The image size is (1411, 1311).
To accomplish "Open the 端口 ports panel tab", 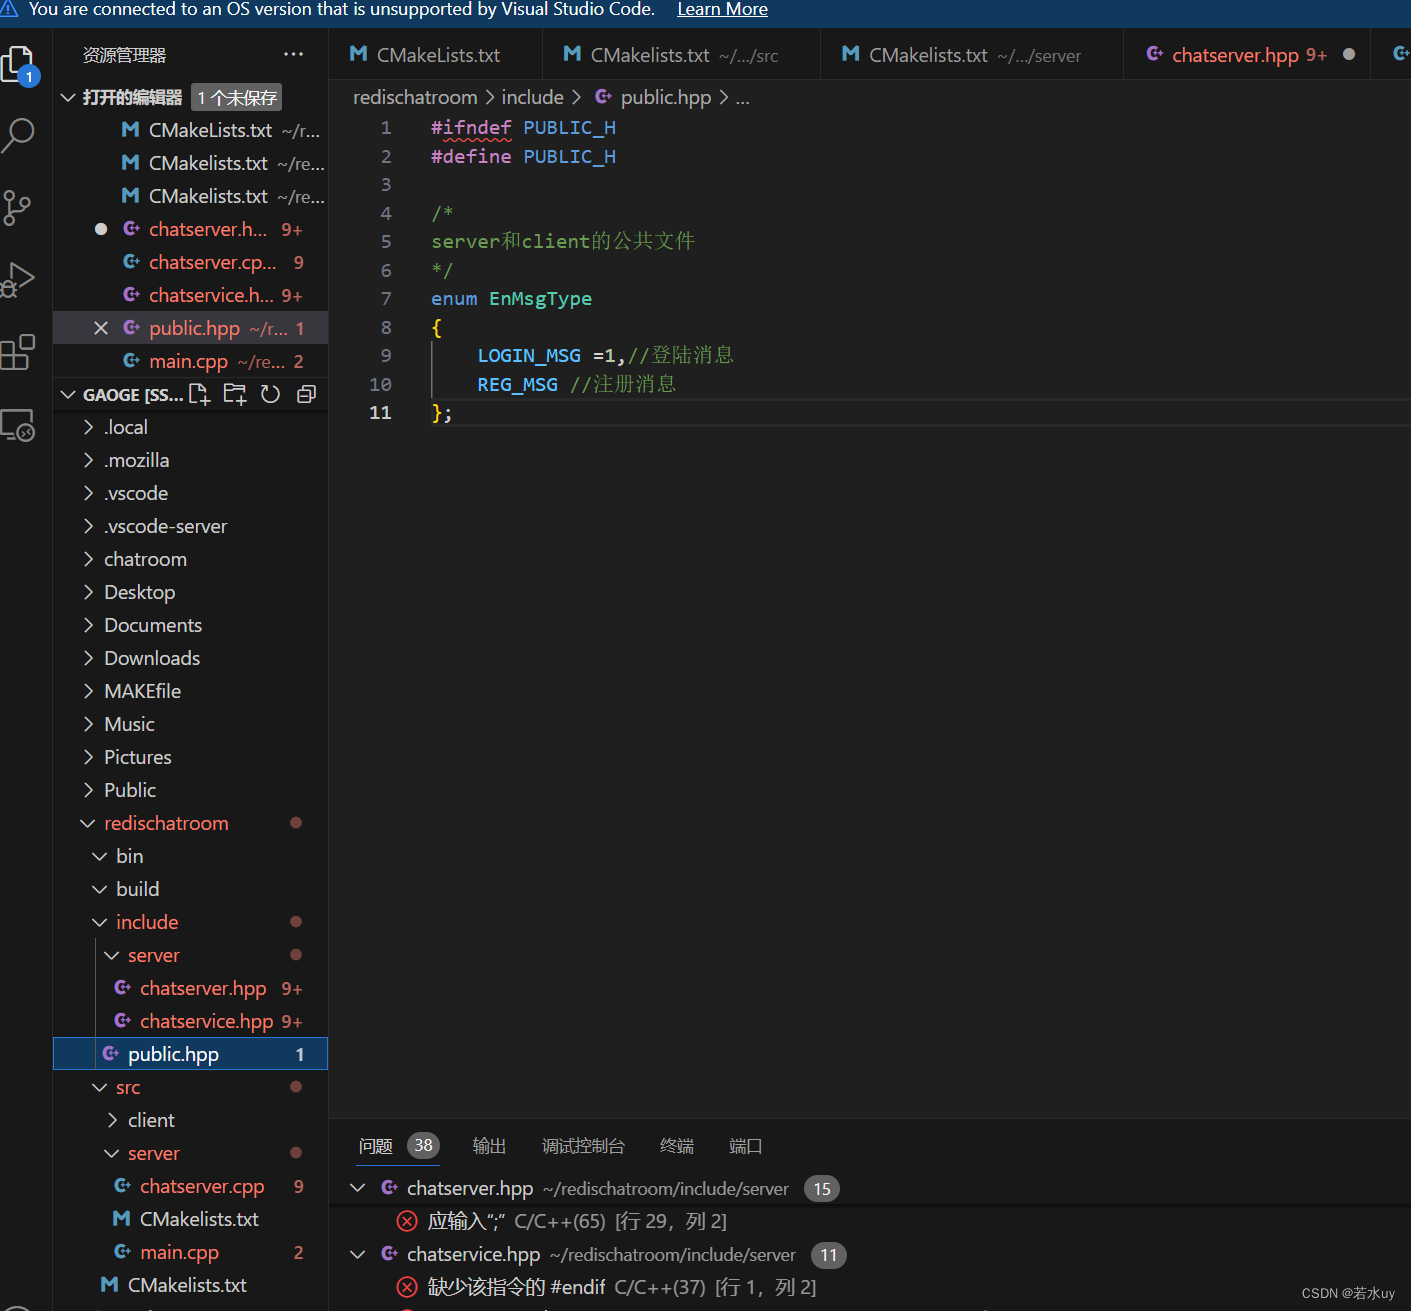I will (745, 1146).
